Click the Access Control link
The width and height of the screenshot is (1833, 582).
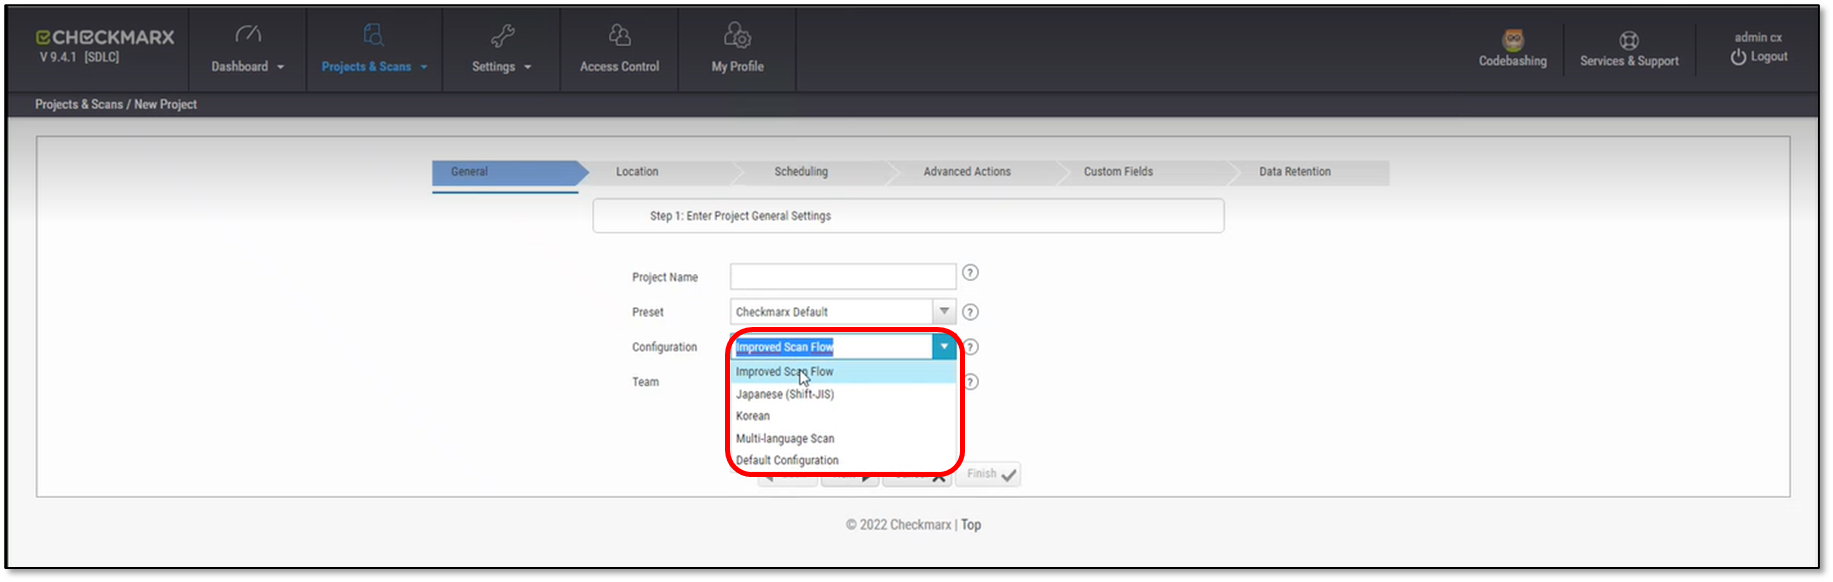coord(620,67)
